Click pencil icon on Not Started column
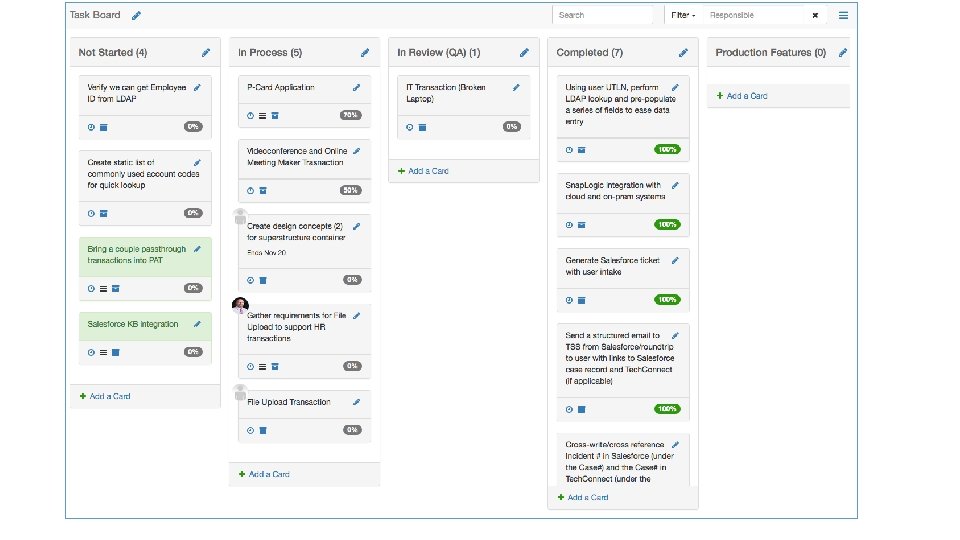Screen dimensions: 960x540 coord(206,53)
